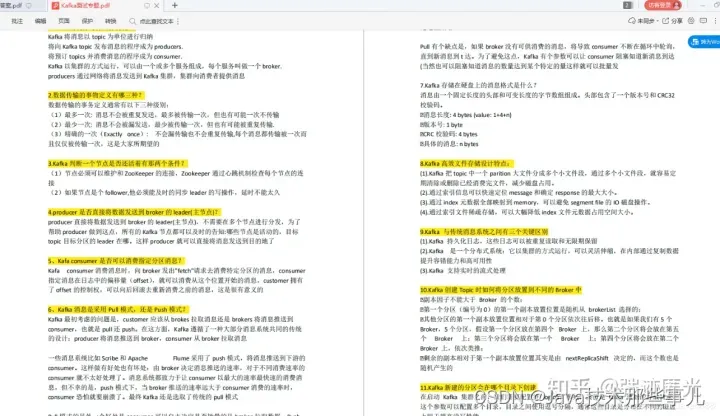Screen dimensions: 720x416
Task: Close the Kafka面试专题.pdf tab
Action: tap(157, 6)
